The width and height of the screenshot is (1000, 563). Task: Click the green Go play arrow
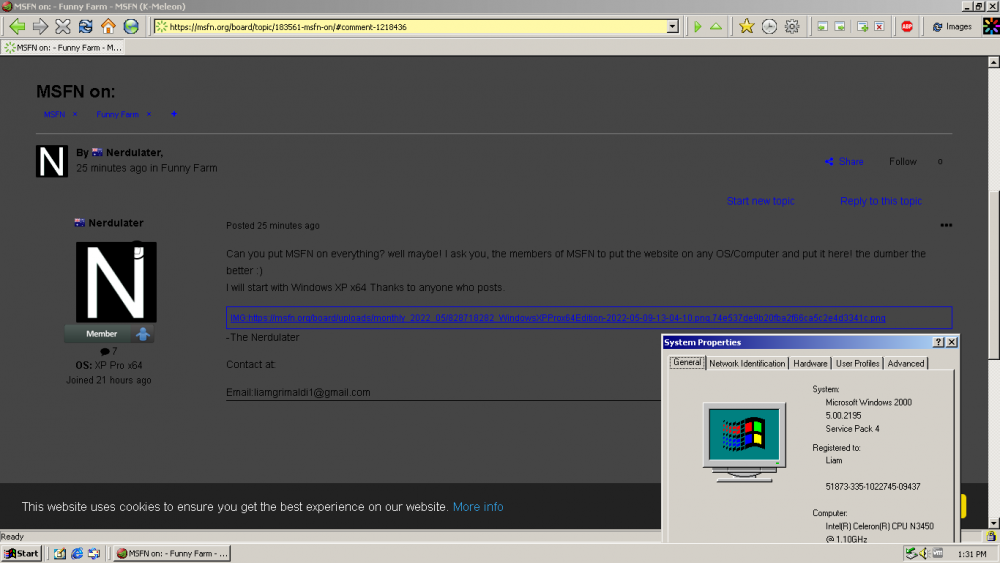[698, 27]
